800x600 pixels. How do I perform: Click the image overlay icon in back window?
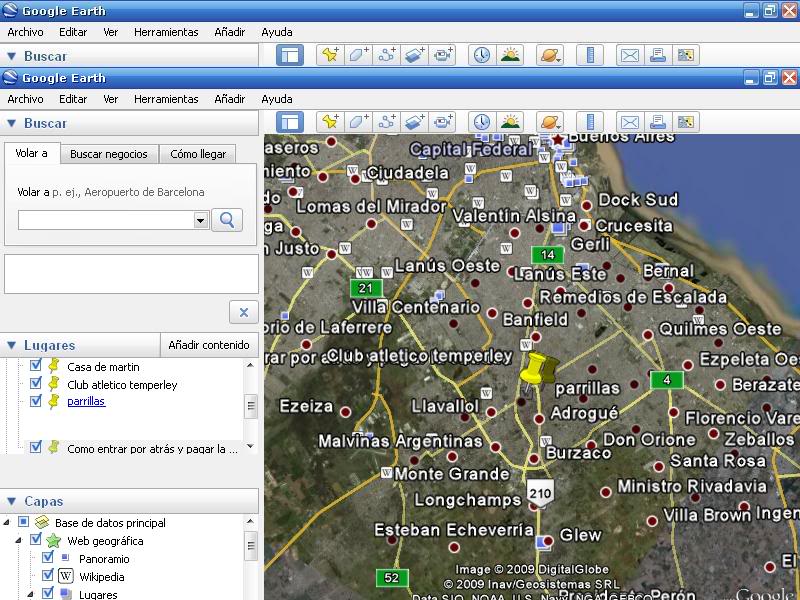414,55
